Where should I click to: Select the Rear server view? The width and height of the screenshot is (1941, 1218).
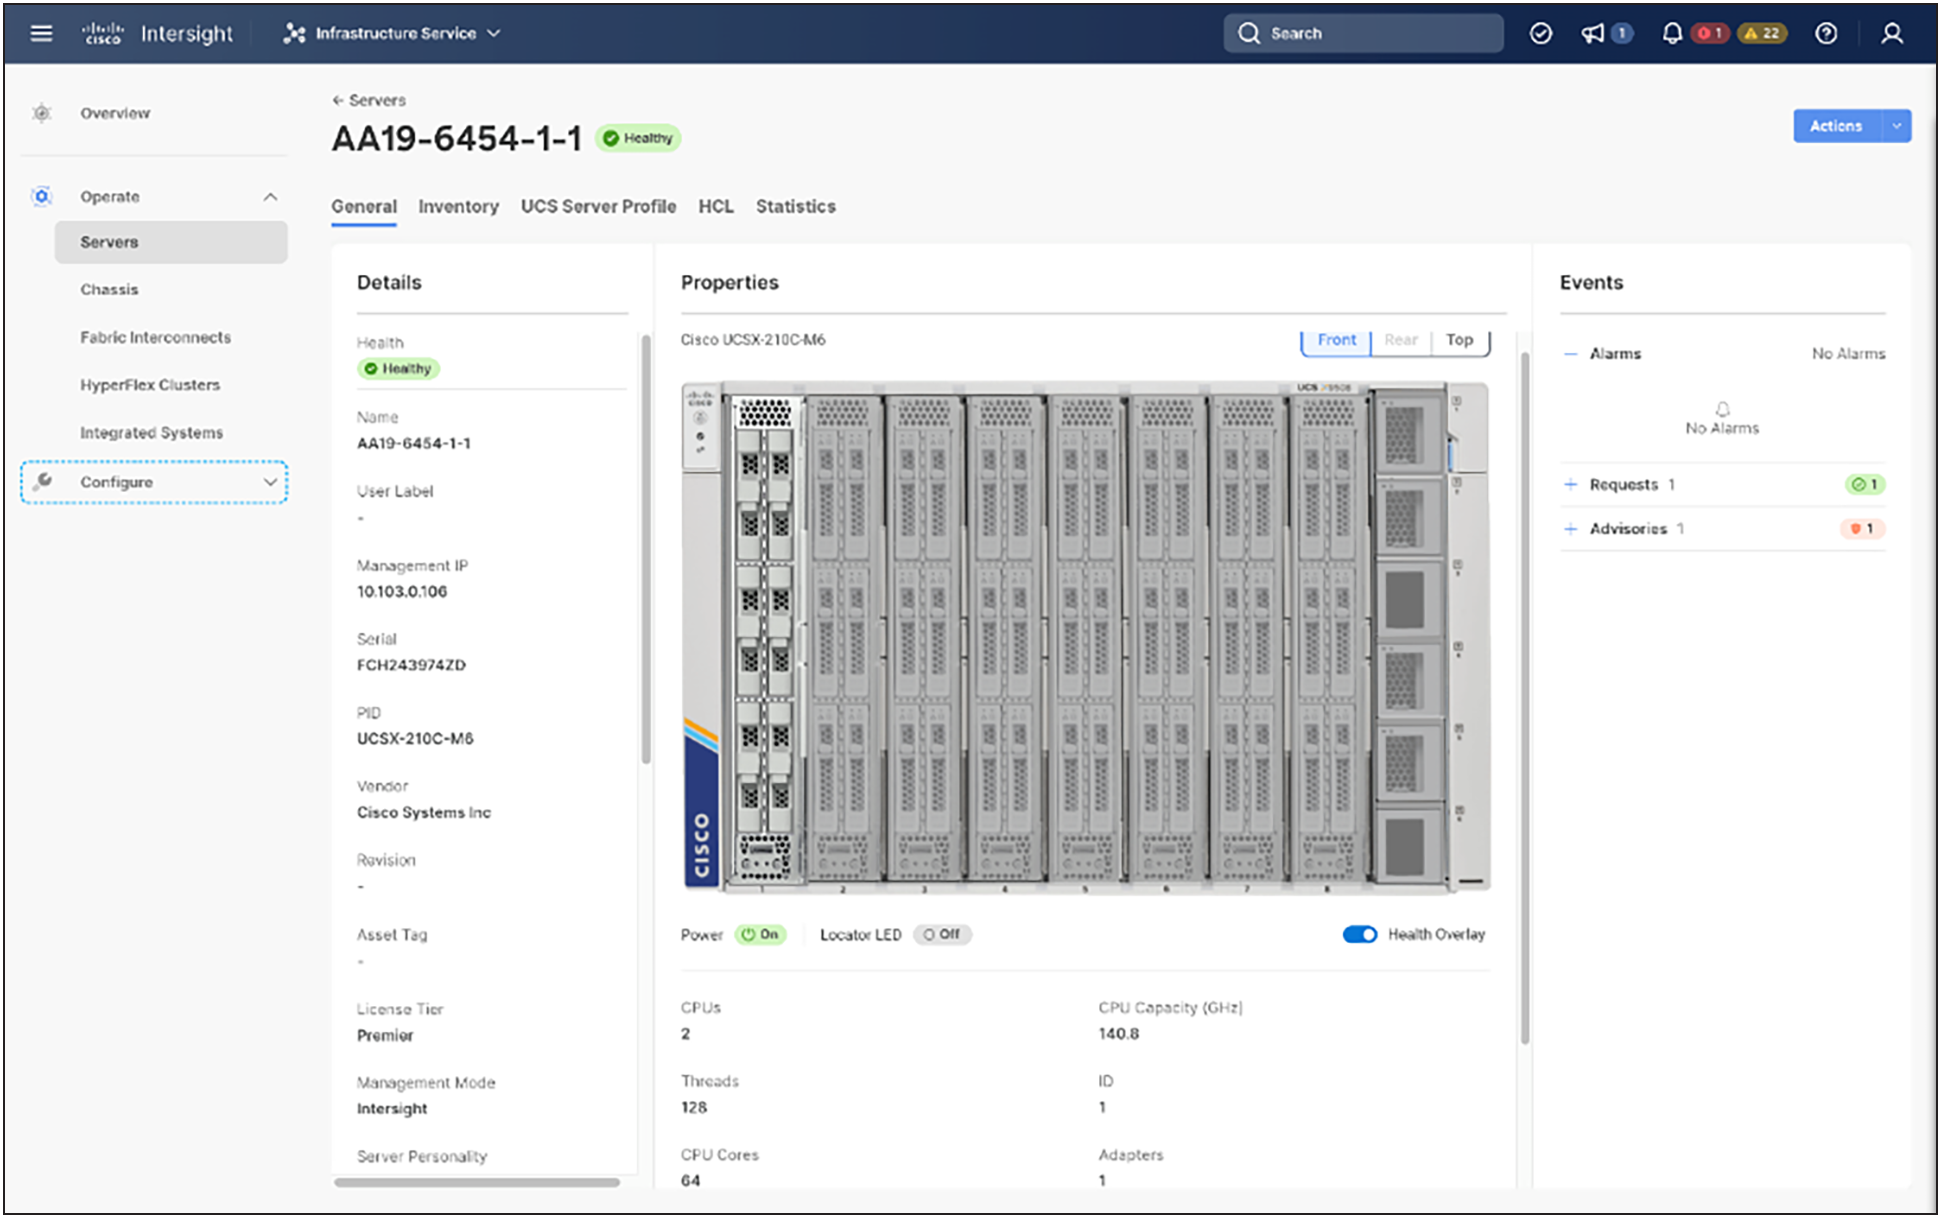(x=1401, y=340)
